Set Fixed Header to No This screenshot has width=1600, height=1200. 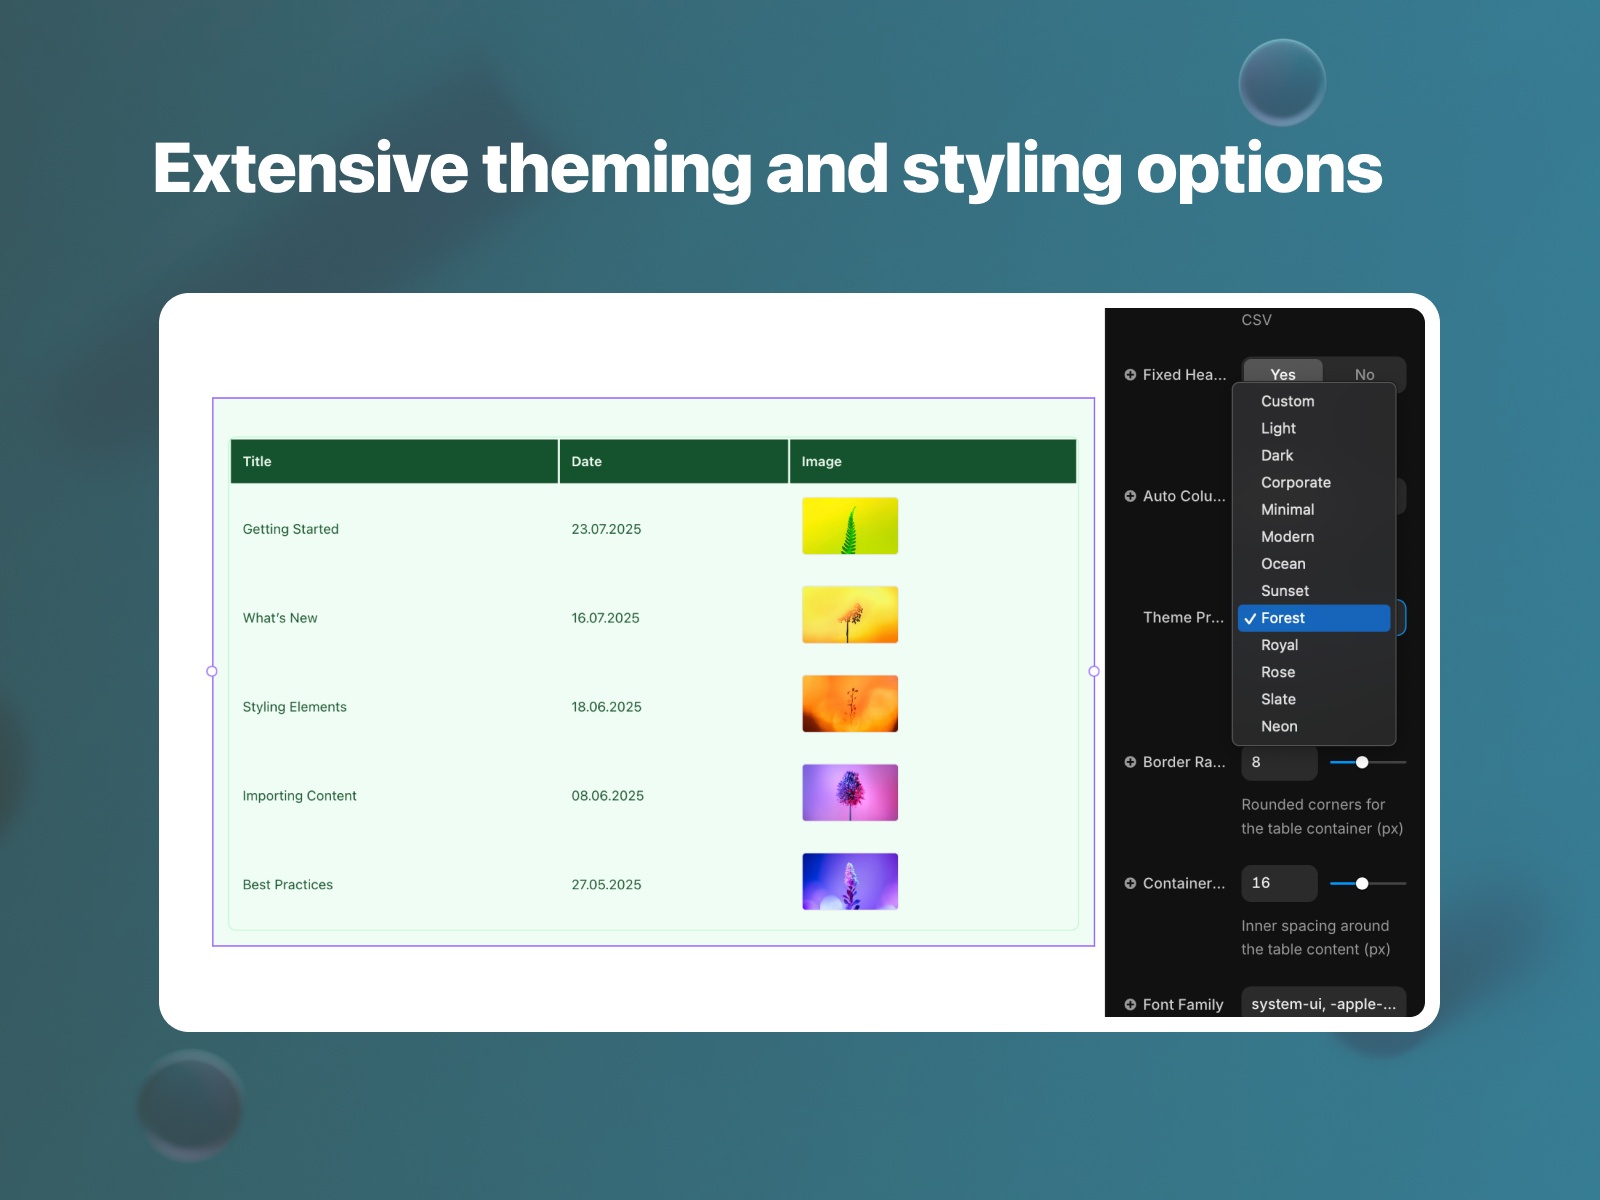click(1365, 374)
